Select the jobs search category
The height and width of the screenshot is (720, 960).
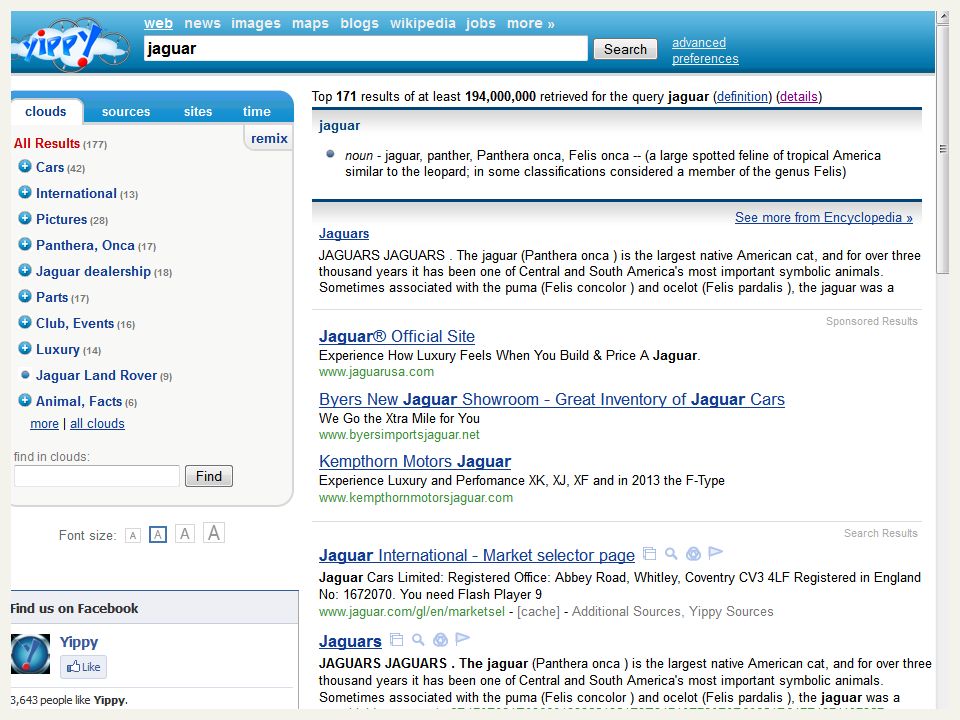[x=481, y=23]
